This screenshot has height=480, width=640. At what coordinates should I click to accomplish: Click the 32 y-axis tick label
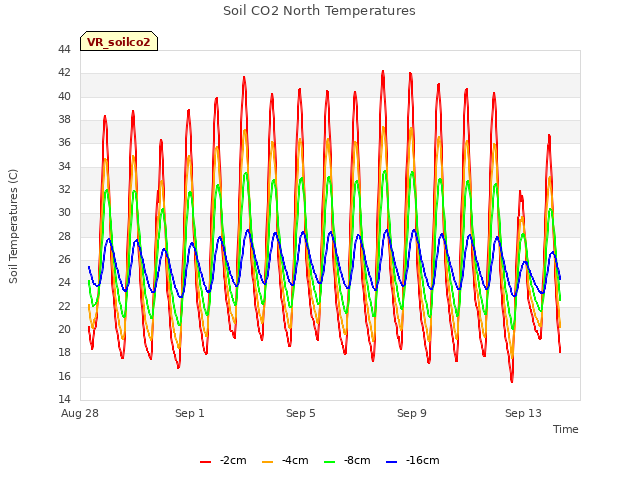[x=64, y=189]
